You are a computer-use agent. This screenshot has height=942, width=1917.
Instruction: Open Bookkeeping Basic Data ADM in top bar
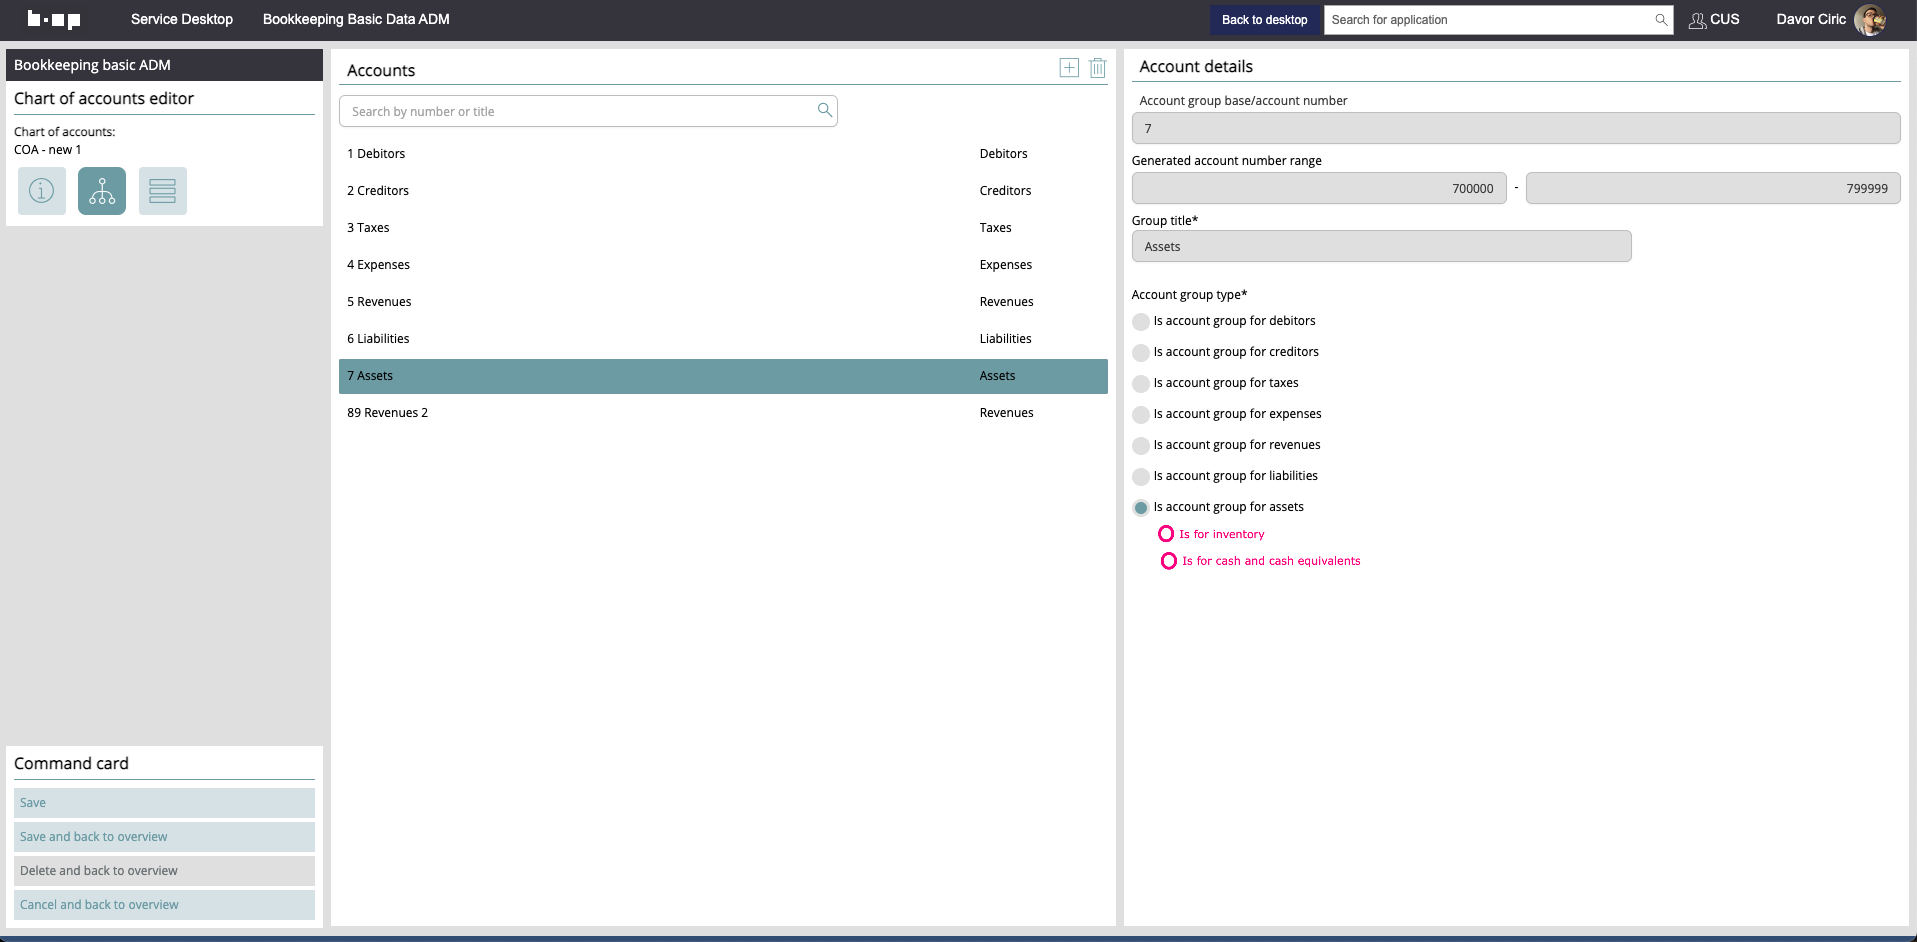356,19
